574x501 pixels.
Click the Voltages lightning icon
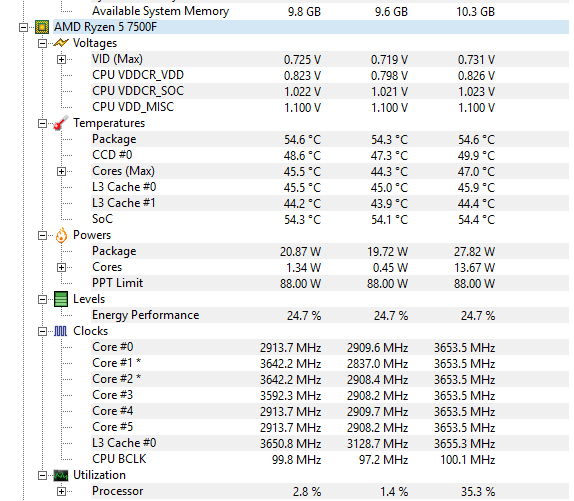pos(61,43)
